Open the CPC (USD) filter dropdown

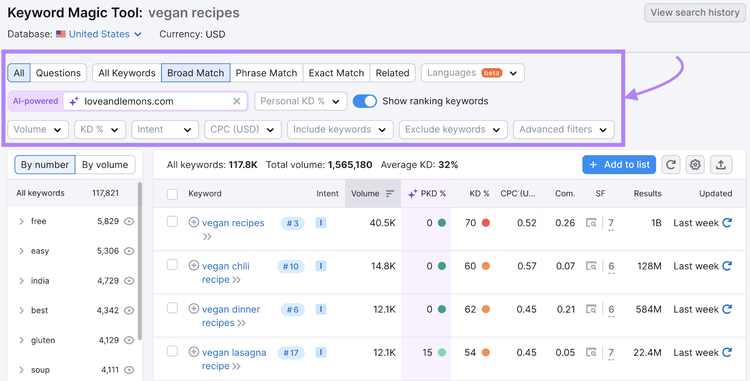coord(243,130)
